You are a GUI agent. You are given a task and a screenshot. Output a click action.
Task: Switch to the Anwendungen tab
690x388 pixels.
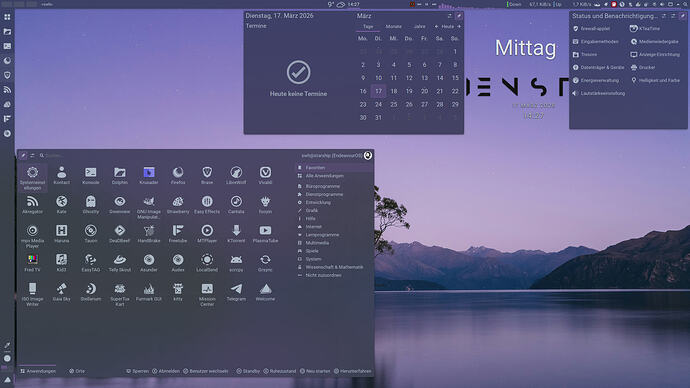click(38, 371)
